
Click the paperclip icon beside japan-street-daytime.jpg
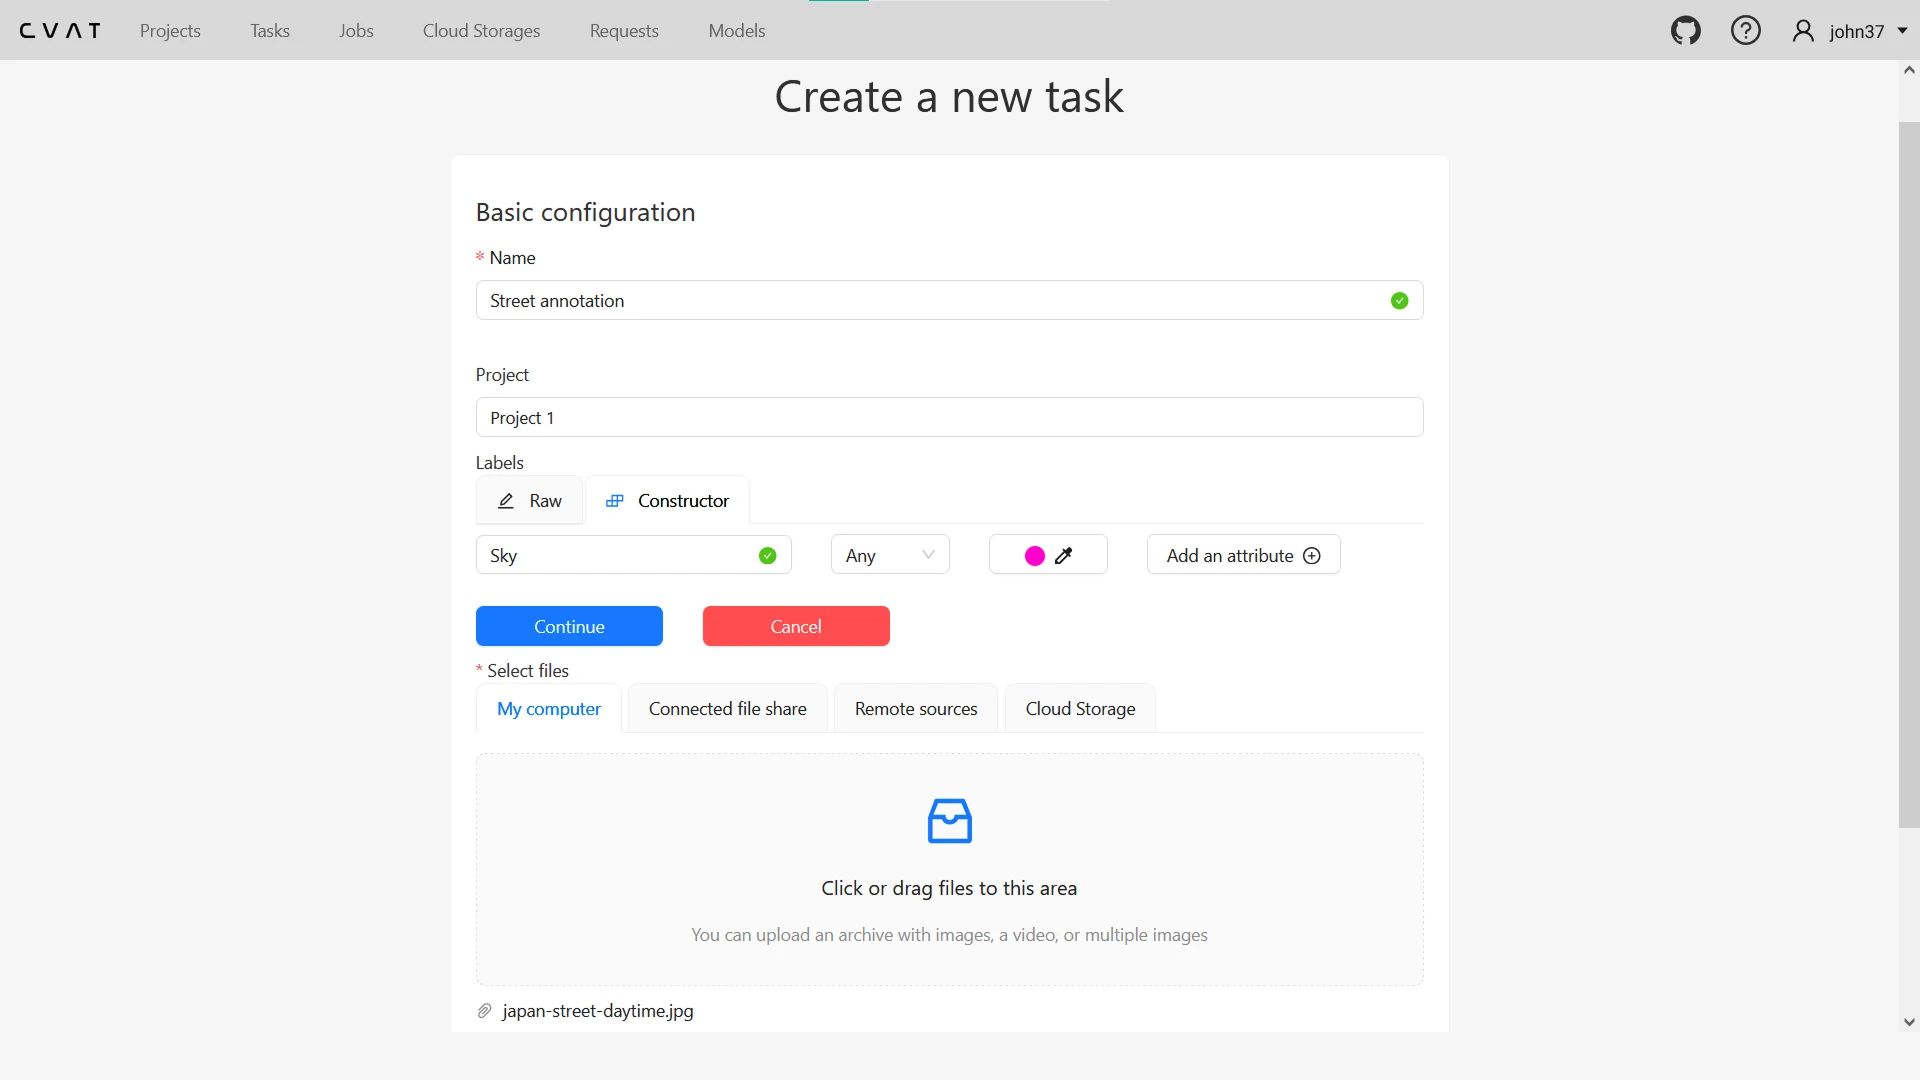[x=485, y=1011]
